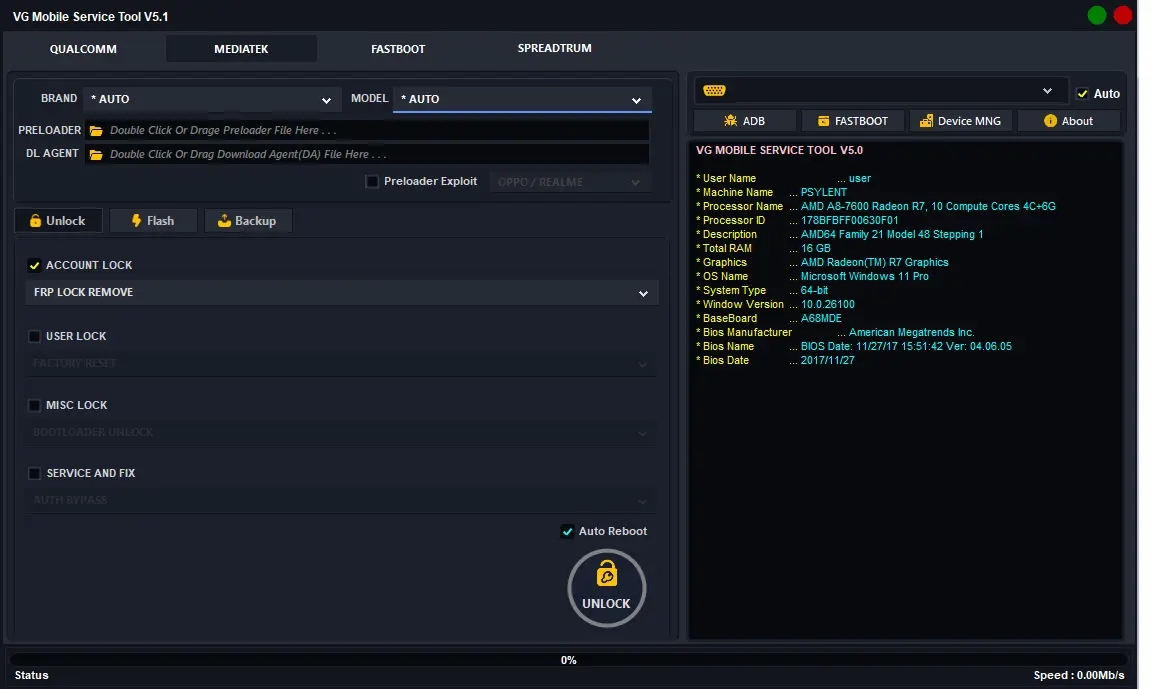Click the red circle window button
The width and height of the screenshot is (1152, 689).
click(x=1123, y=15)
